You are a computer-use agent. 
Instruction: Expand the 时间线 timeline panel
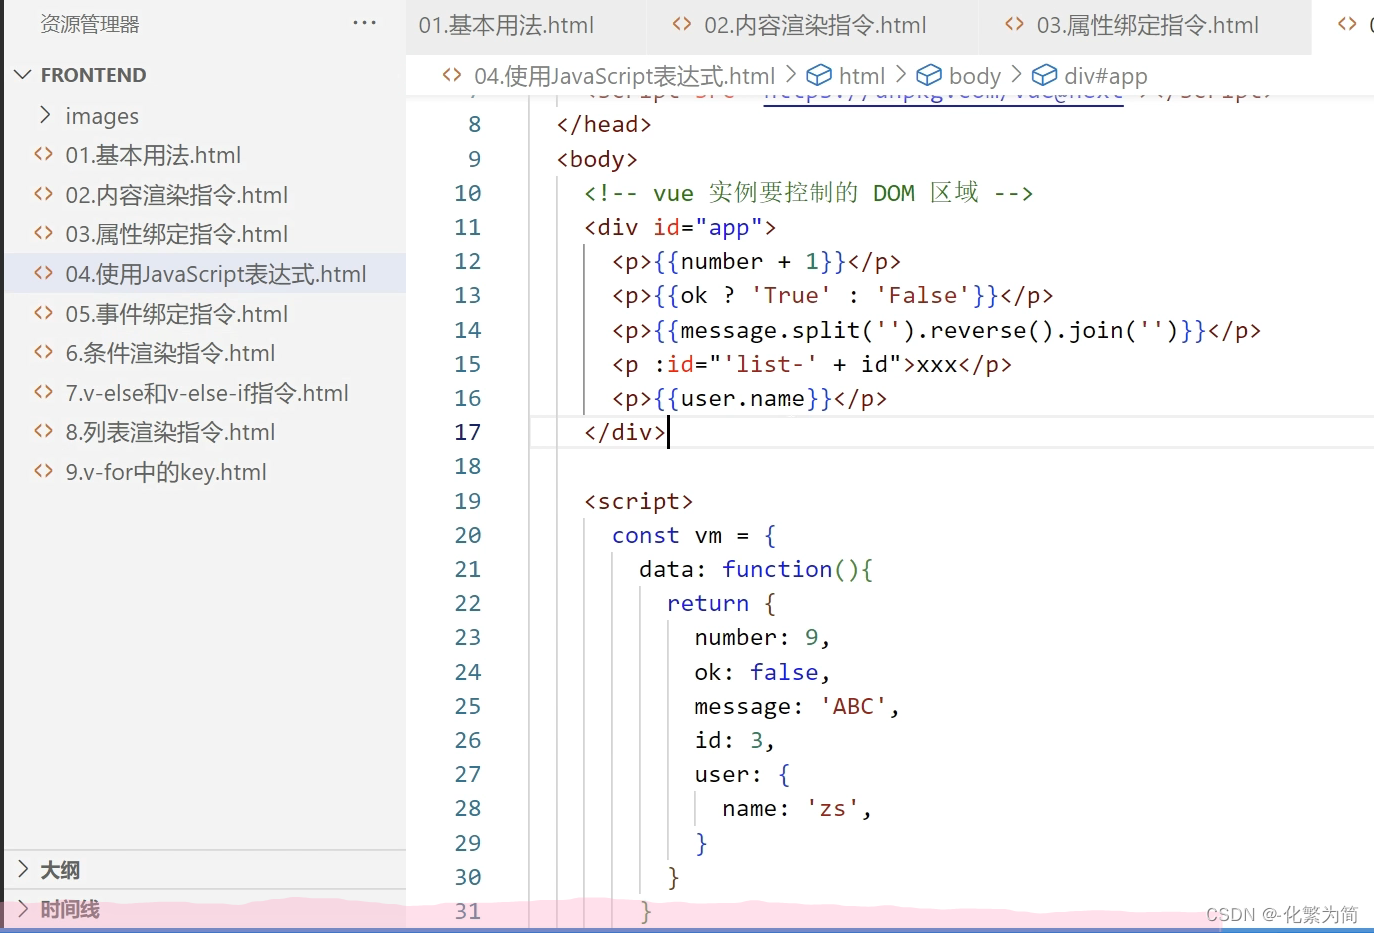pos(205,909)
